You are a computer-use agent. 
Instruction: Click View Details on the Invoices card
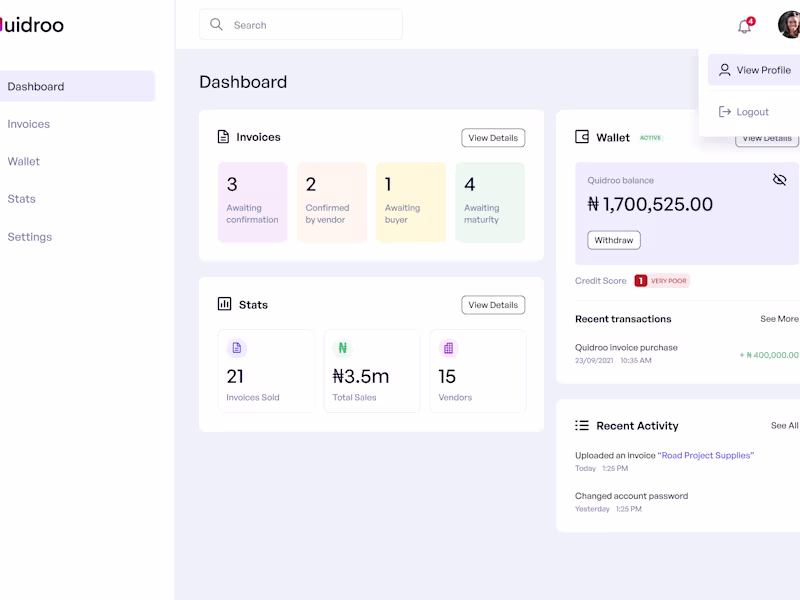pos(493,138)
